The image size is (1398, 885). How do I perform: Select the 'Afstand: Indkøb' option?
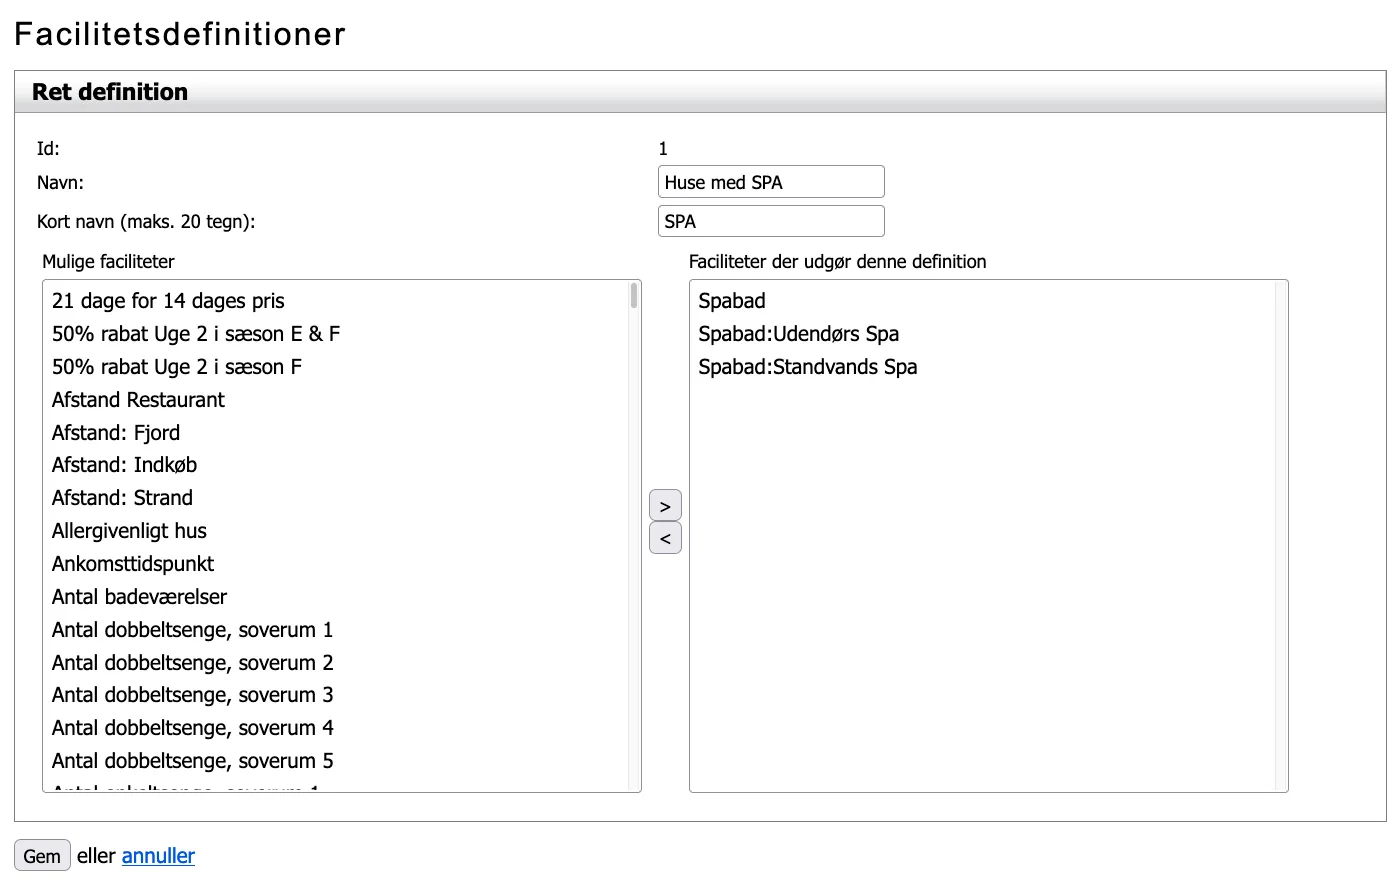point(124,465)
